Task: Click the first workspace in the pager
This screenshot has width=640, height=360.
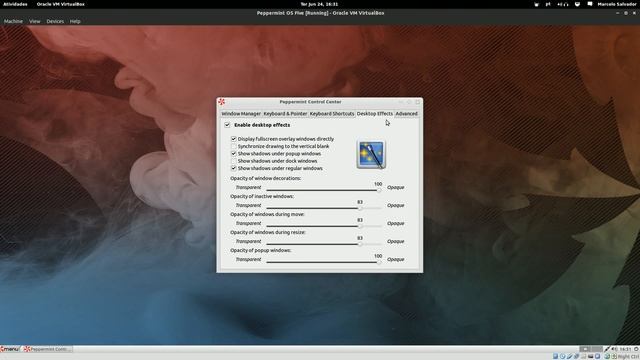Action: point(585,349)
